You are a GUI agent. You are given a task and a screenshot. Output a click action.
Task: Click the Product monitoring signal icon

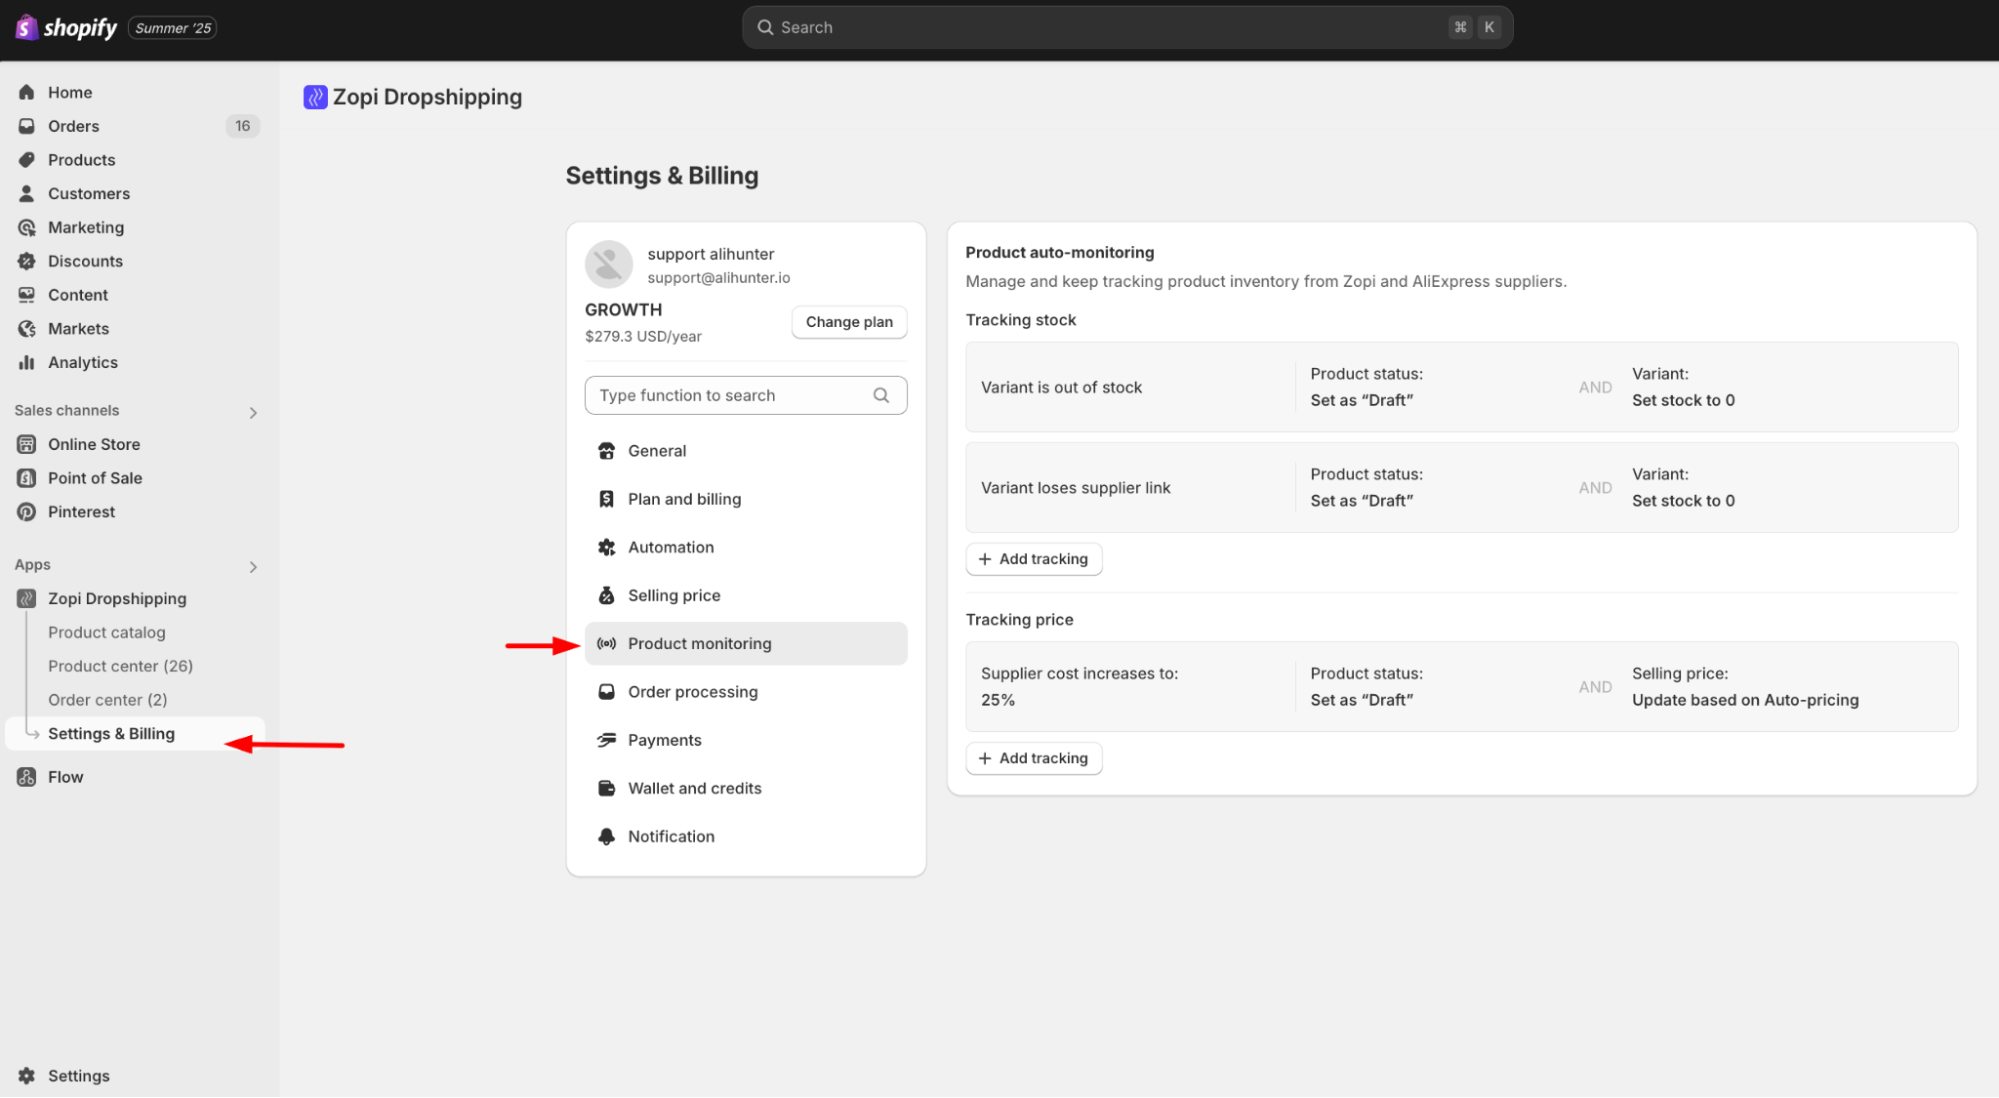[606, 644]
